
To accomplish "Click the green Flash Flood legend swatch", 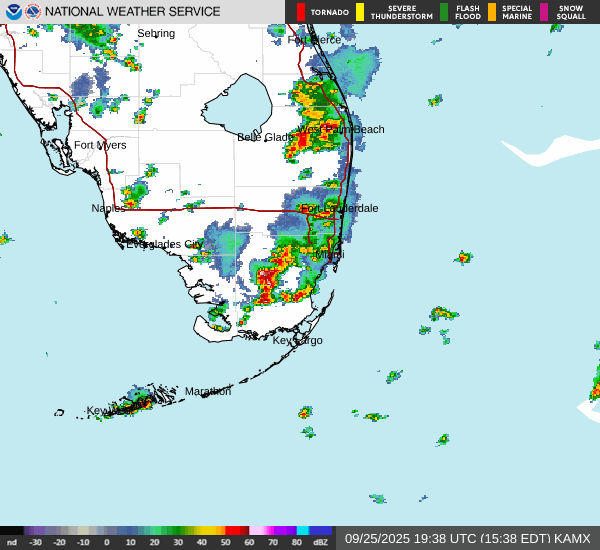I will click(444, 12).
